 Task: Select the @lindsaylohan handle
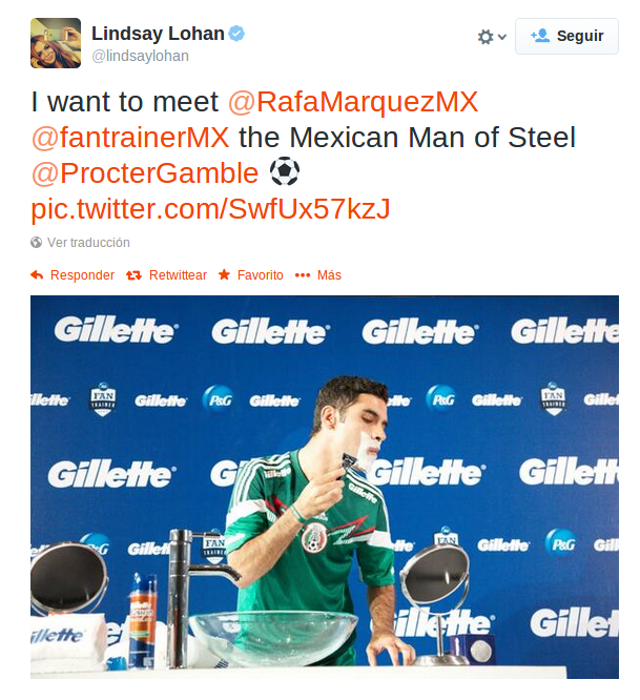coord(140,57)
